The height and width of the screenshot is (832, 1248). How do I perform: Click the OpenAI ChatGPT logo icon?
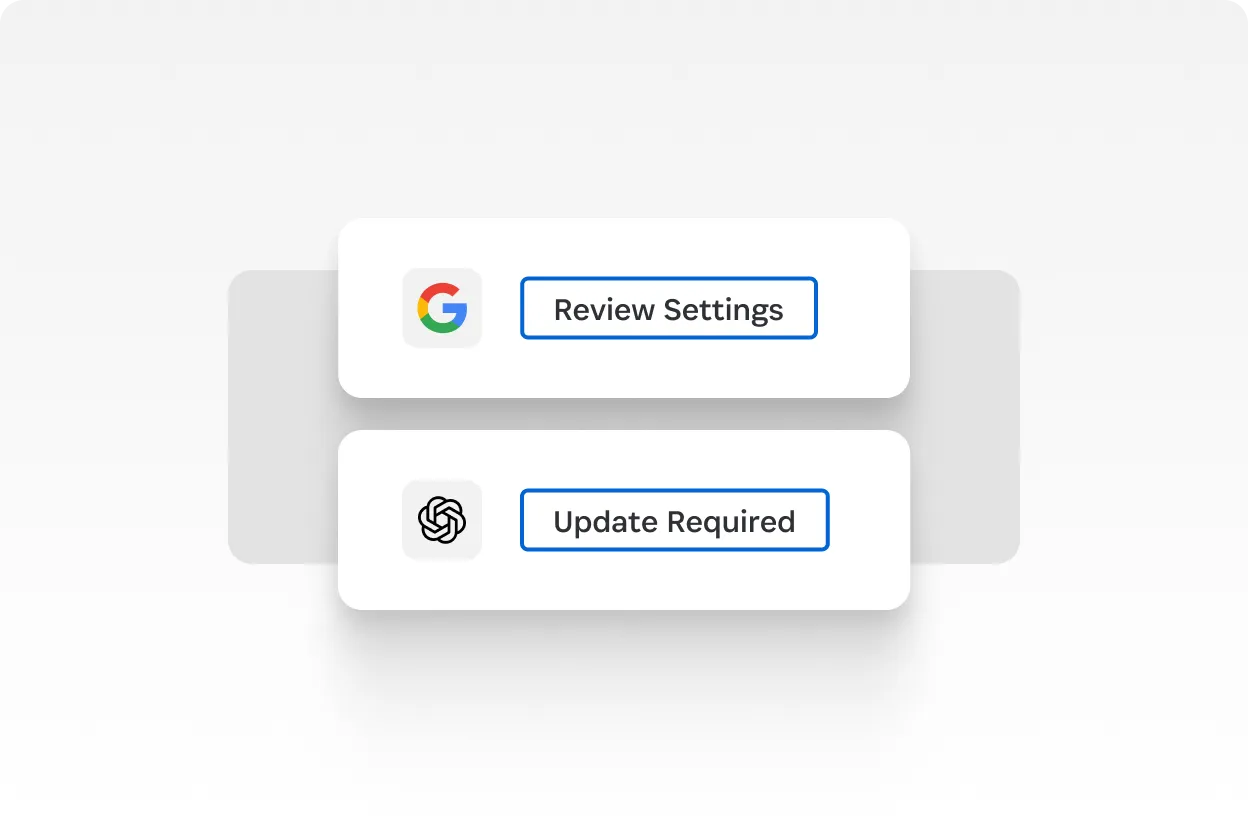coord(442,520)
